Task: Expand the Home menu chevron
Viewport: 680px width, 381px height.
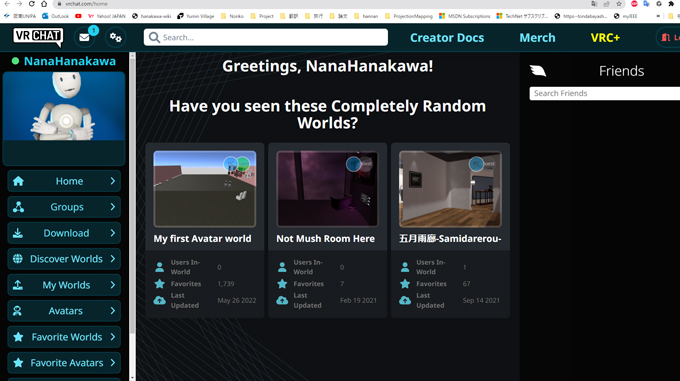Action: click(113, 181)
